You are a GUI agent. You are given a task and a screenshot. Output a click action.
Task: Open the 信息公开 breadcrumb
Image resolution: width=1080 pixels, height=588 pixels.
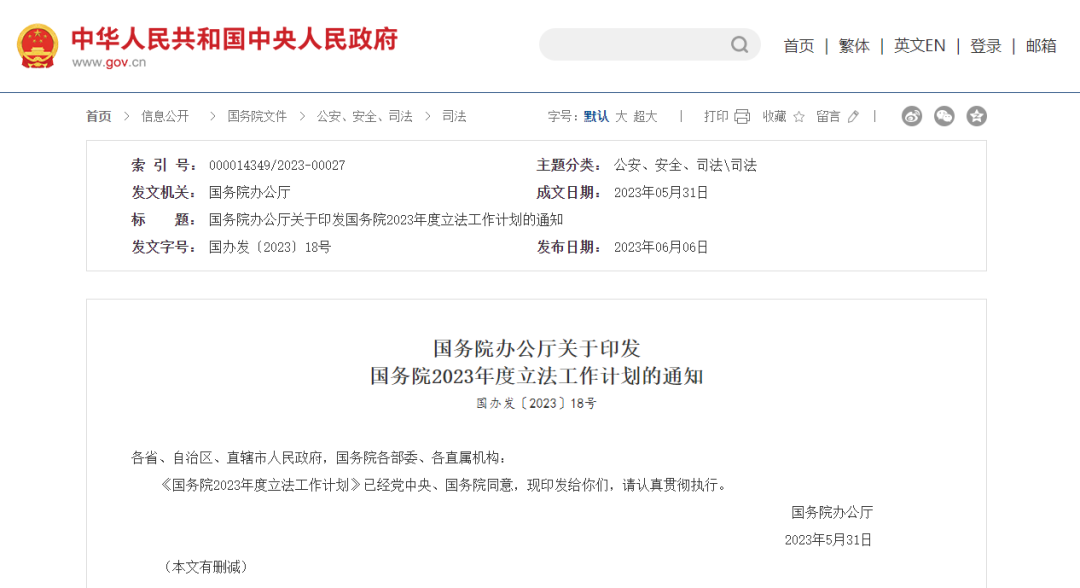(x=165, y=116)
